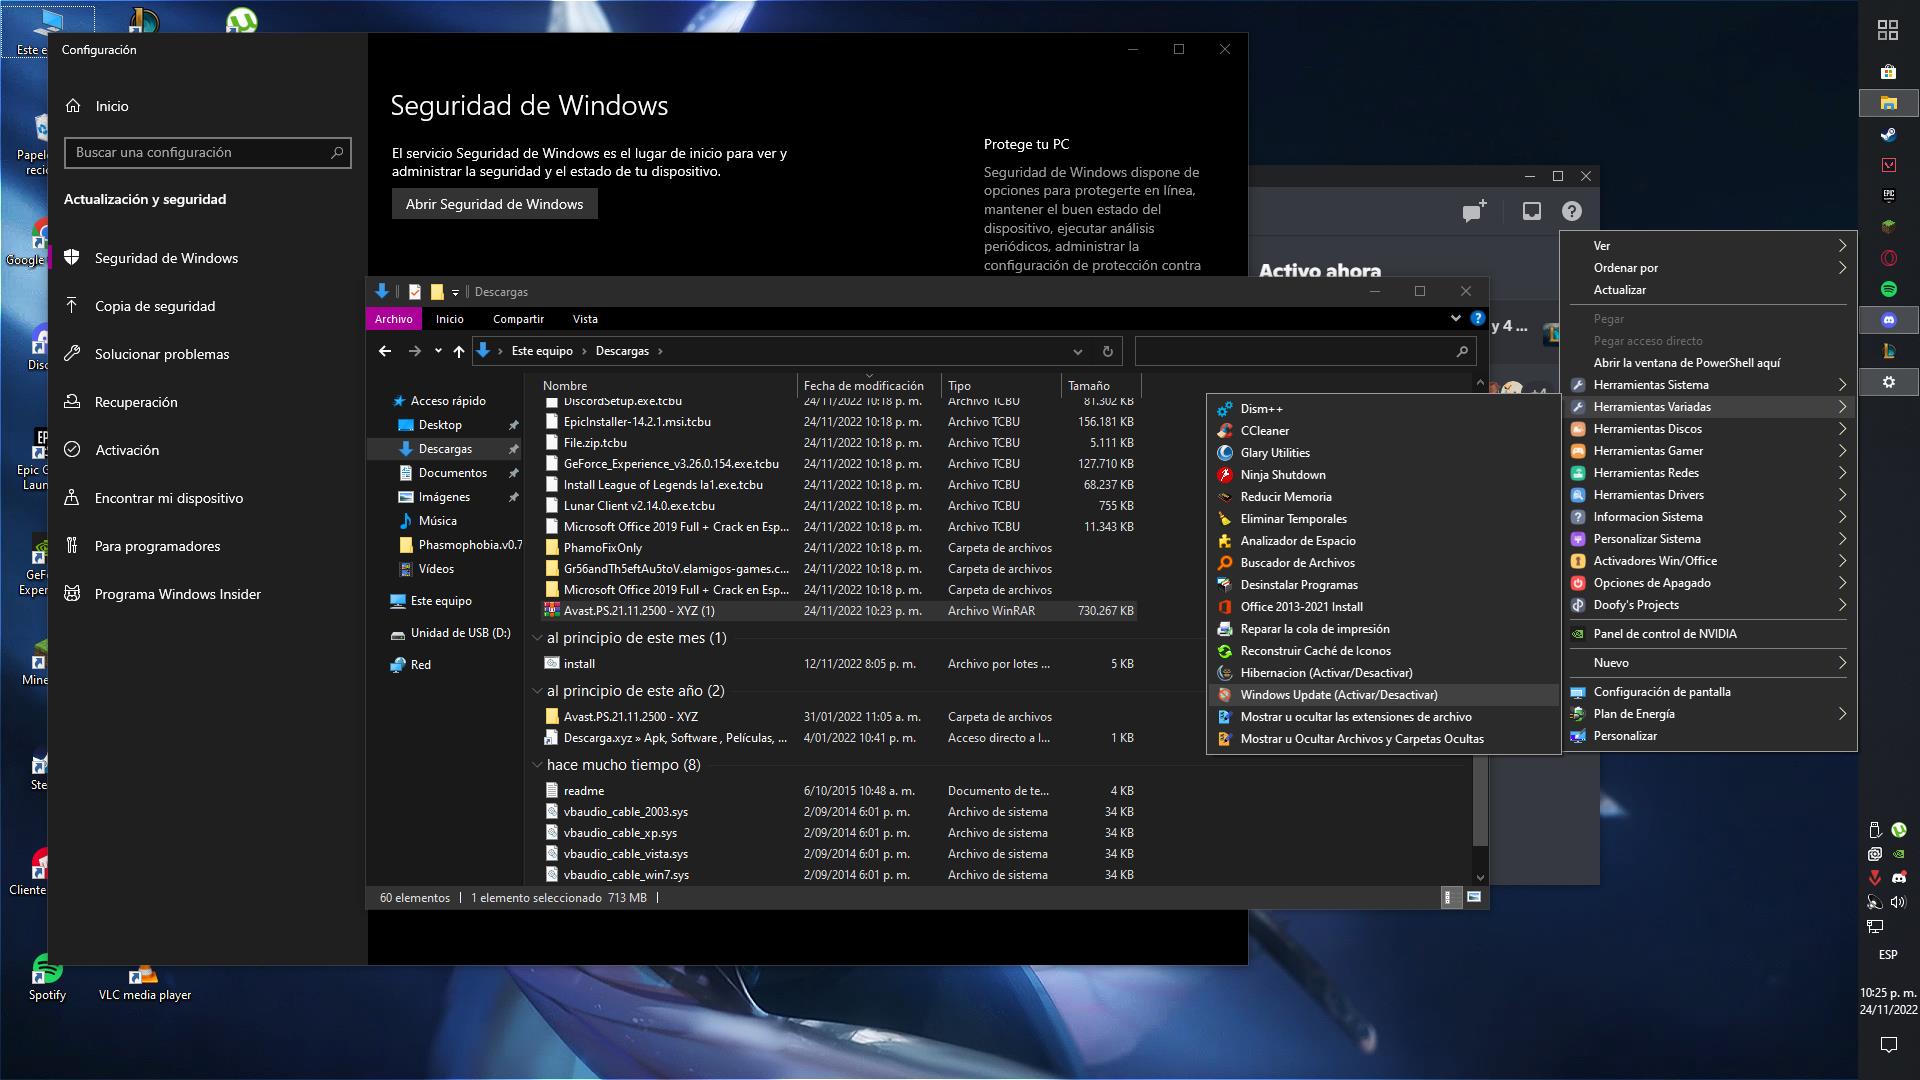Switch Explorer to large icons view
The width and height of the screenshot is (1920, 1080).
click(x=1473, y=897)
